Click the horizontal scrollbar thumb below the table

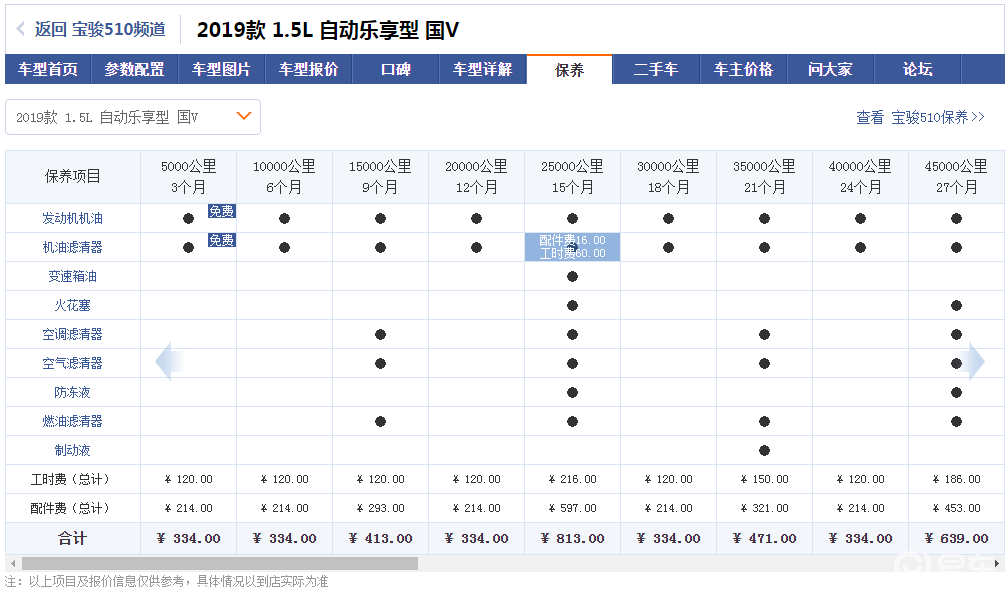[220, 564]
